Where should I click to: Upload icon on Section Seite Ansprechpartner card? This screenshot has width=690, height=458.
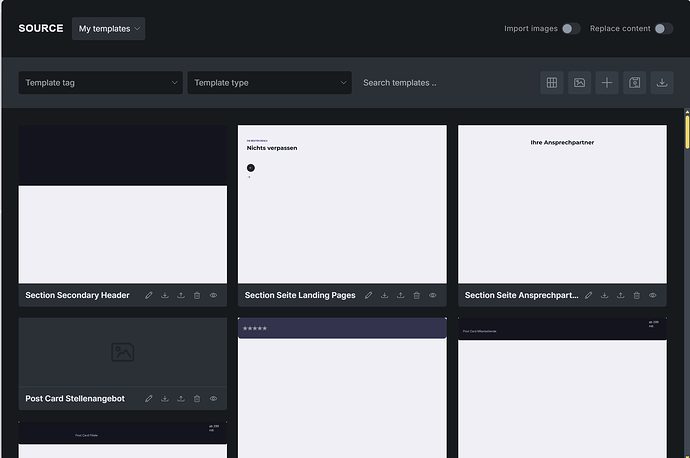coord(621,296)
